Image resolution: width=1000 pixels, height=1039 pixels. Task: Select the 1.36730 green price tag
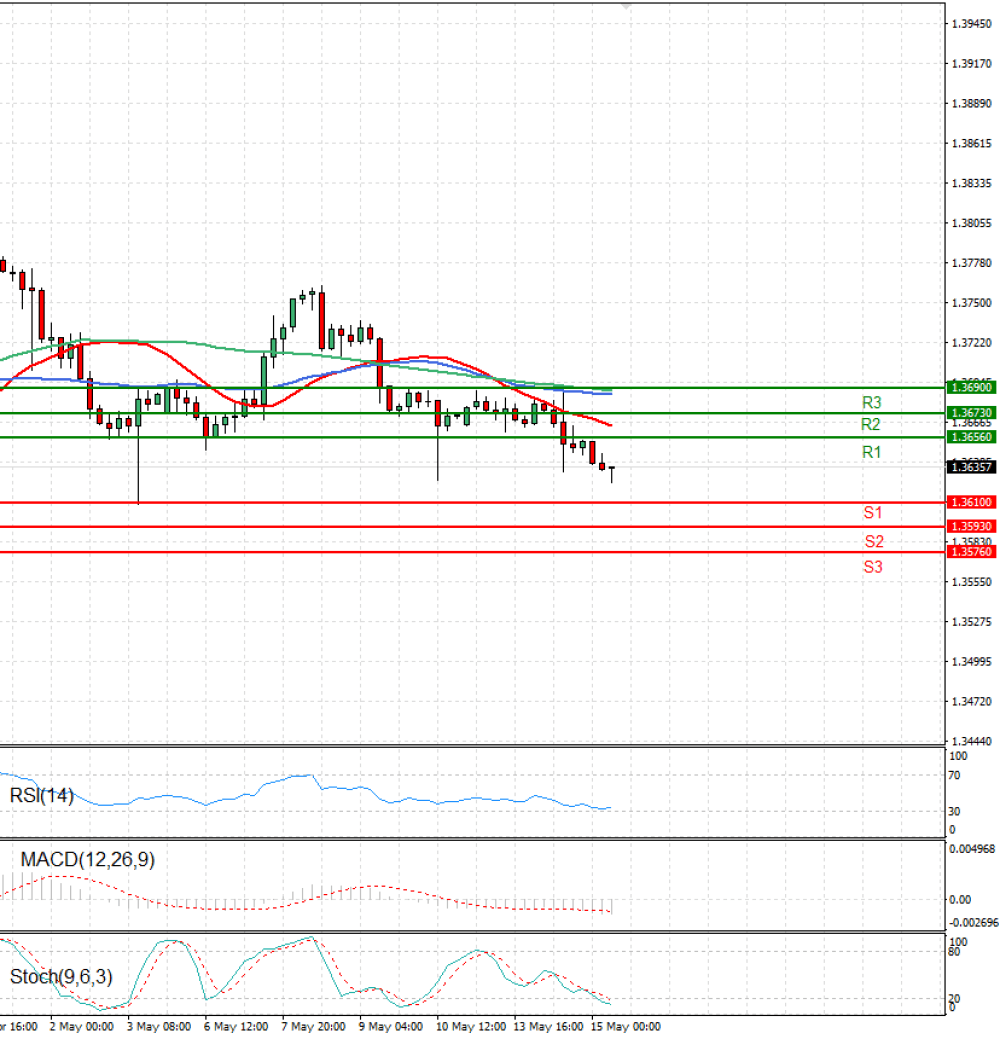[x=971, y=413]
